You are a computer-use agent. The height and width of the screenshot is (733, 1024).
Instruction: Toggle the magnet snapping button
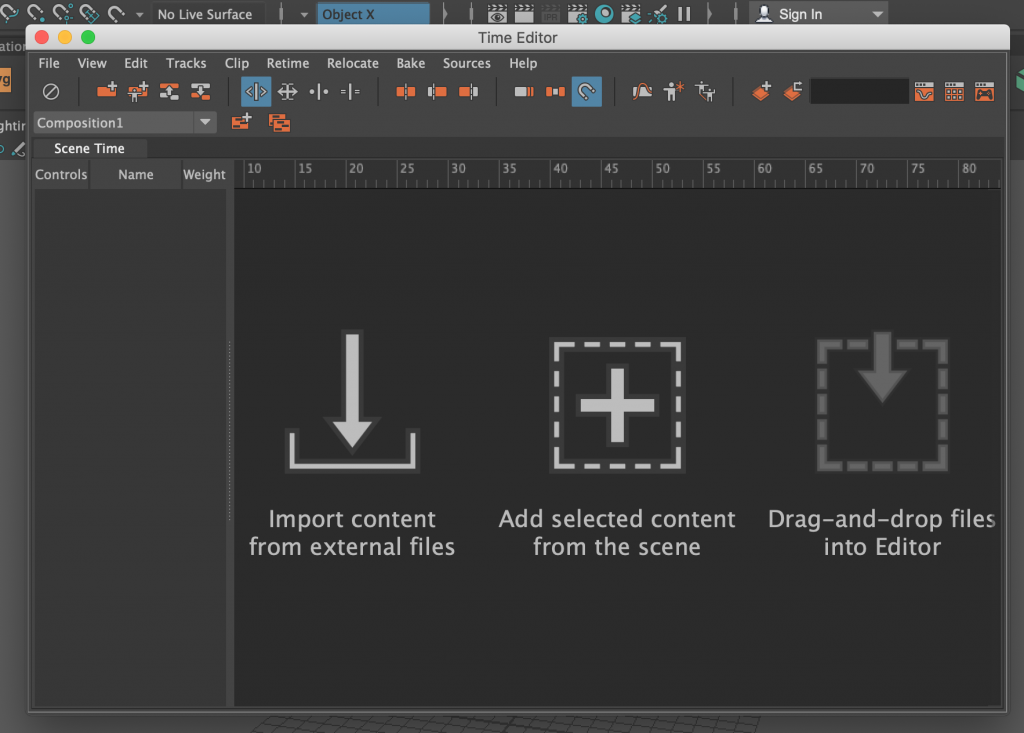point(586,91)
